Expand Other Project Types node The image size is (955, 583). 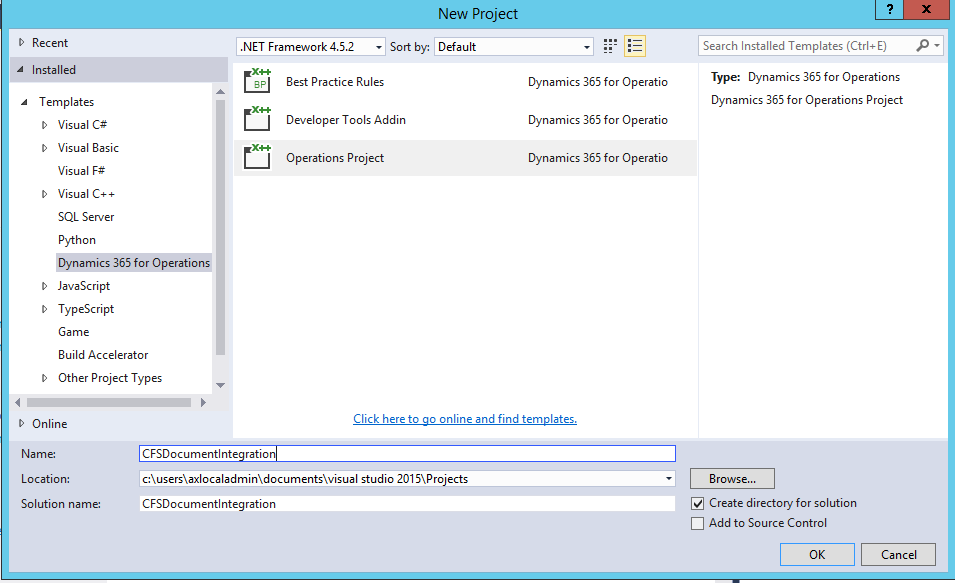coord(44,378)
